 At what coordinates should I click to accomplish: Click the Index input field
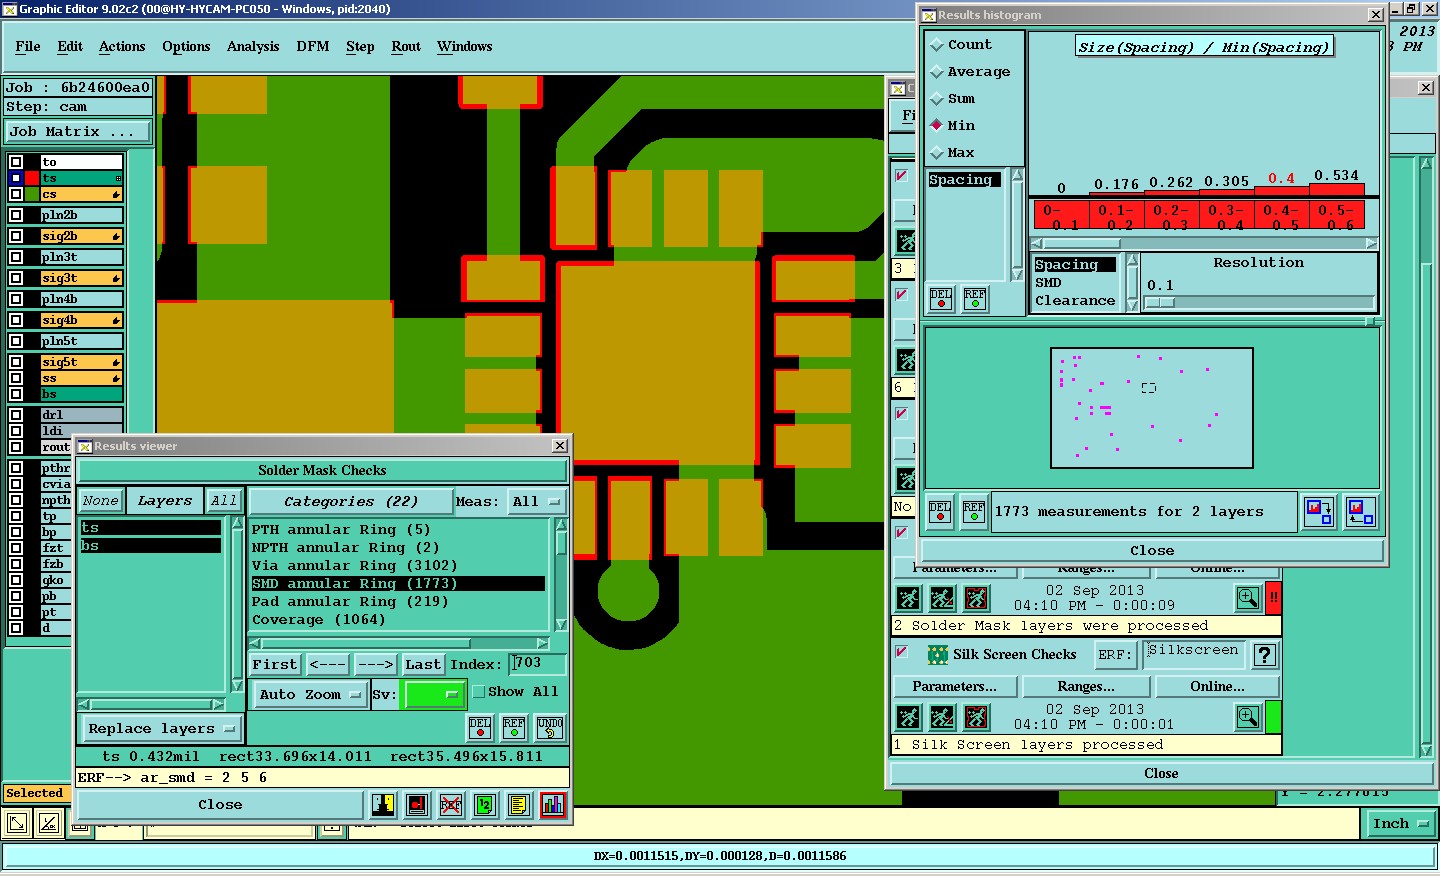pos(538,664)
